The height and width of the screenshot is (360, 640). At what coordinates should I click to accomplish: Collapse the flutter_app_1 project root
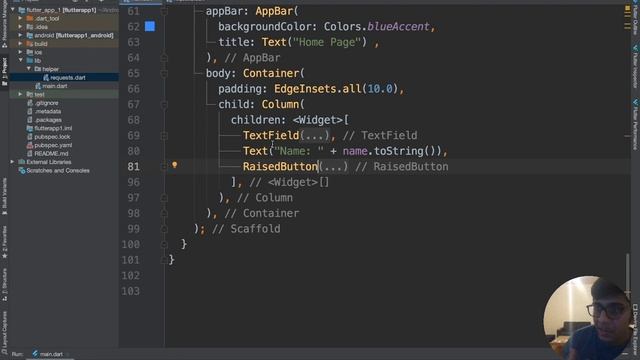[x=13, y=9]
